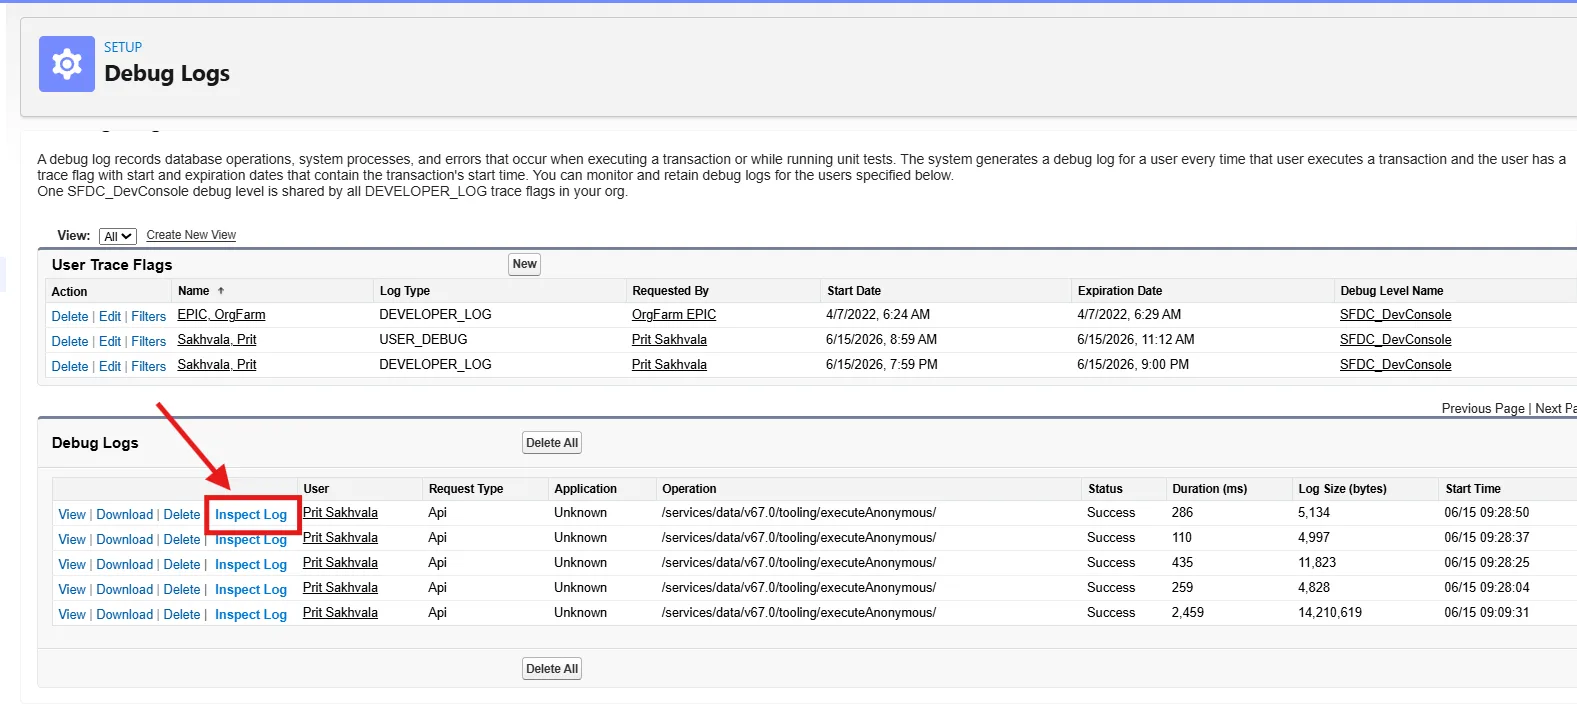
Task: Delete the log from 09:28:37
Action: 182,539
